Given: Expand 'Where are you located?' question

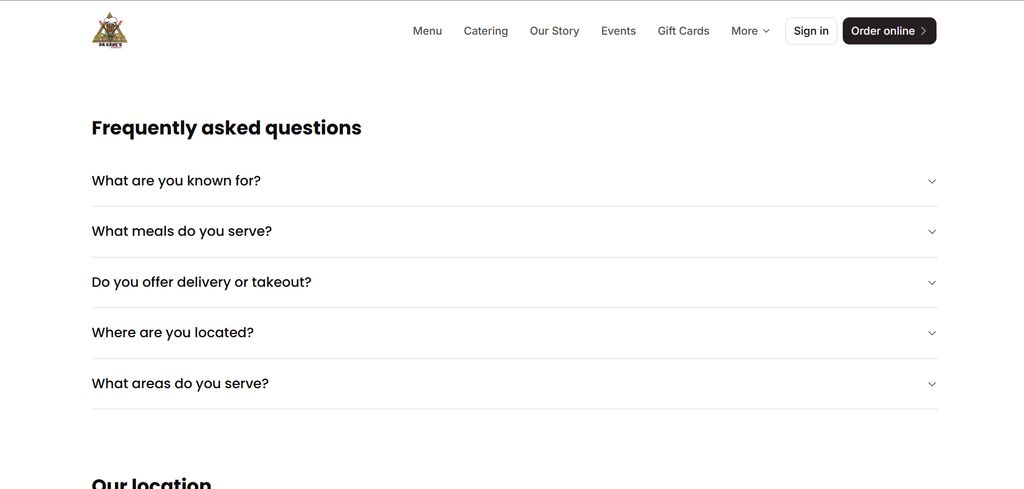Looking at the screenshot, I should (173, 332).
